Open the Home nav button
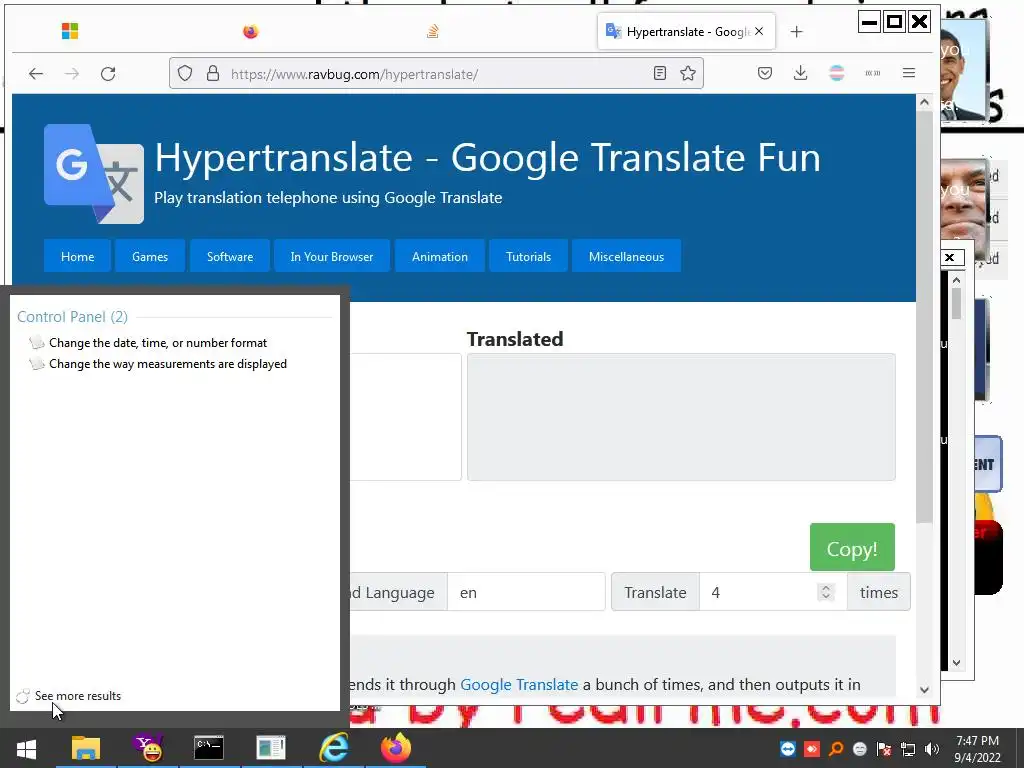 (x=77, y=257)
